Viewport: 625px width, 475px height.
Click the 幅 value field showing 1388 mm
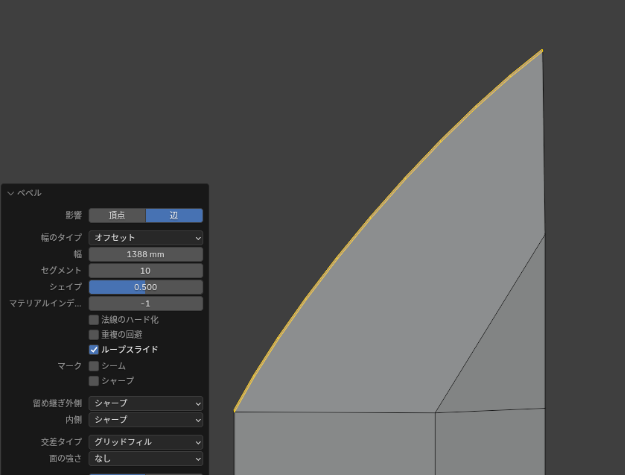[145, 254]
